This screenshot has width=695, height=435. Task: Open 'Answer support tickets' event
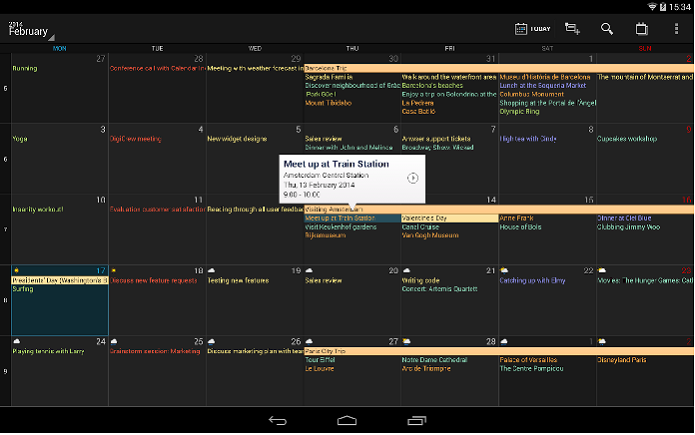point(436,139)
